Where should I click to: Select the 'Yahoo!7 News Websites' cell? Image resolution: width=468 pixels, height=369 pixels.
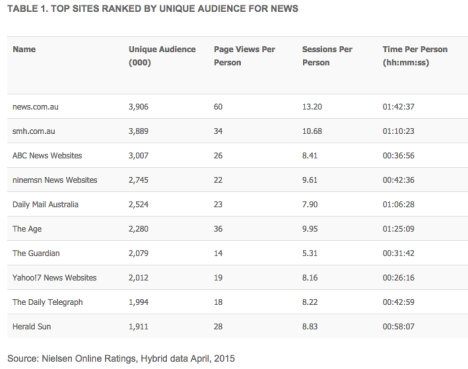(54, 278)
